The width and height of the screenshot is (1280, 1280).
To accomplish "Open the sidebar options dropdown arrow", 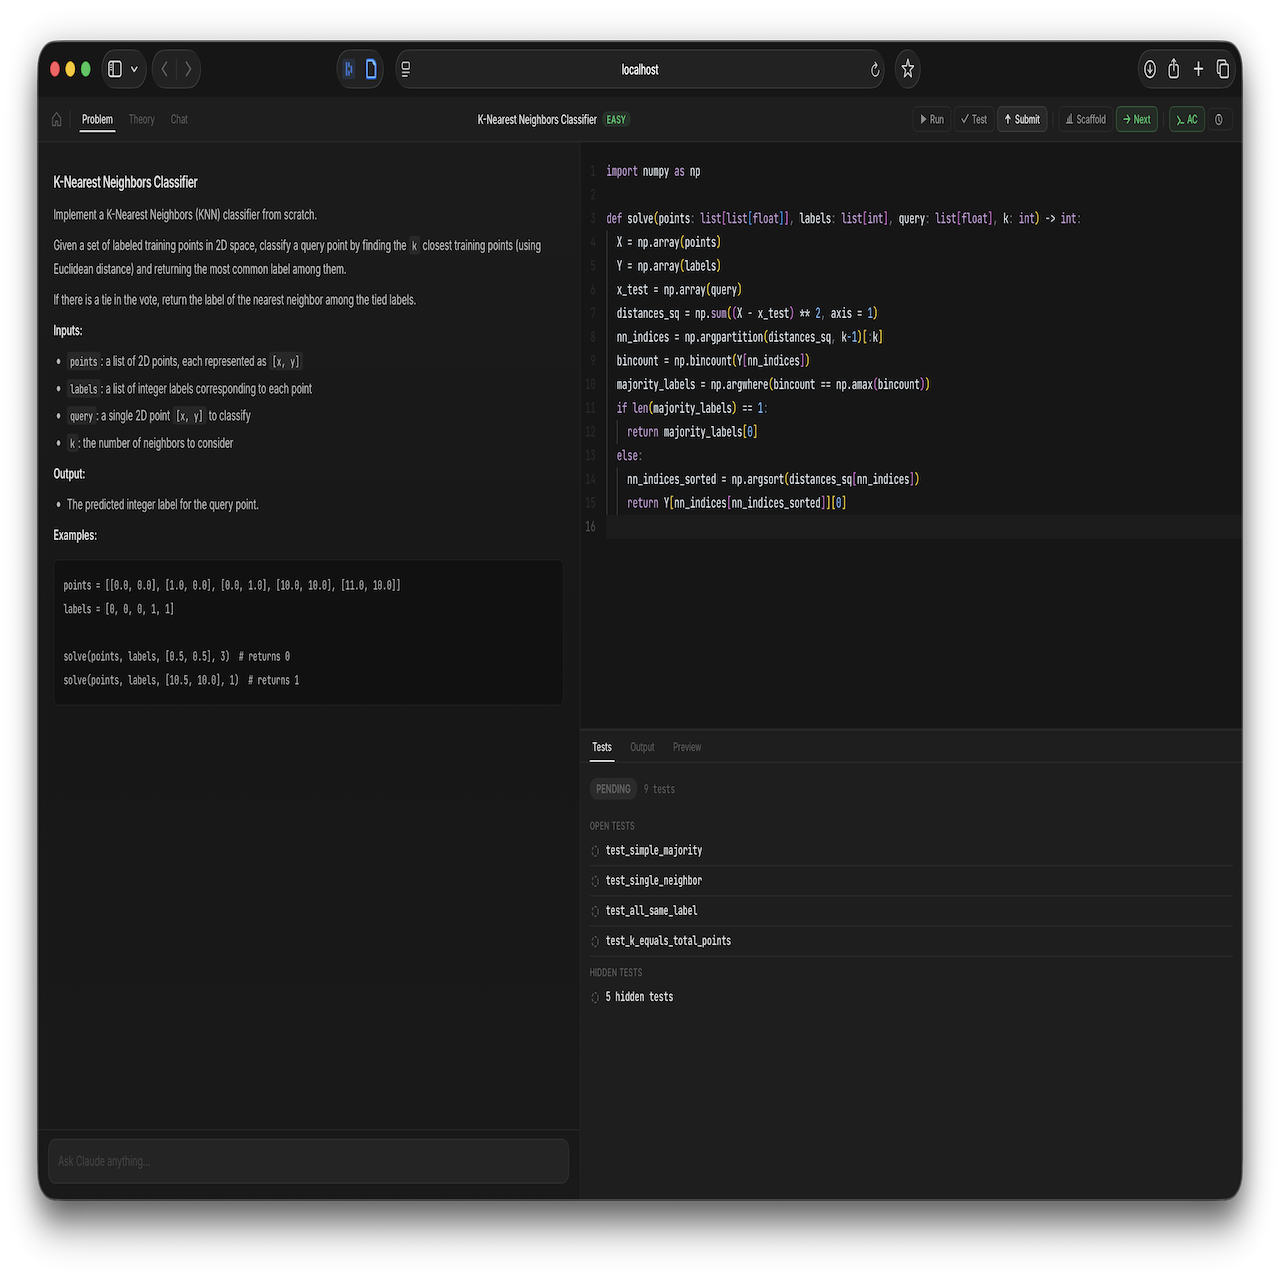I will [134, 69].
